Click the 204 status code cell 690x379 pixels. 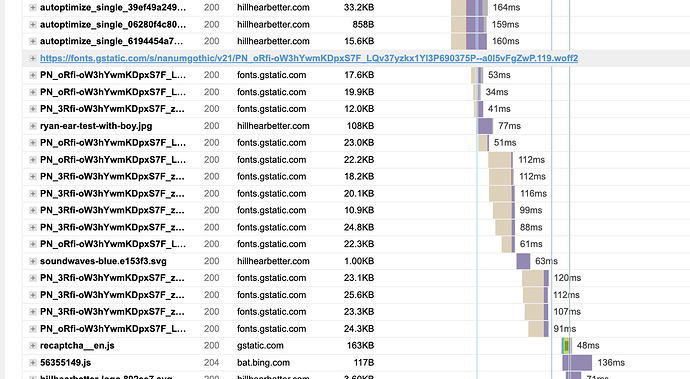212,363
